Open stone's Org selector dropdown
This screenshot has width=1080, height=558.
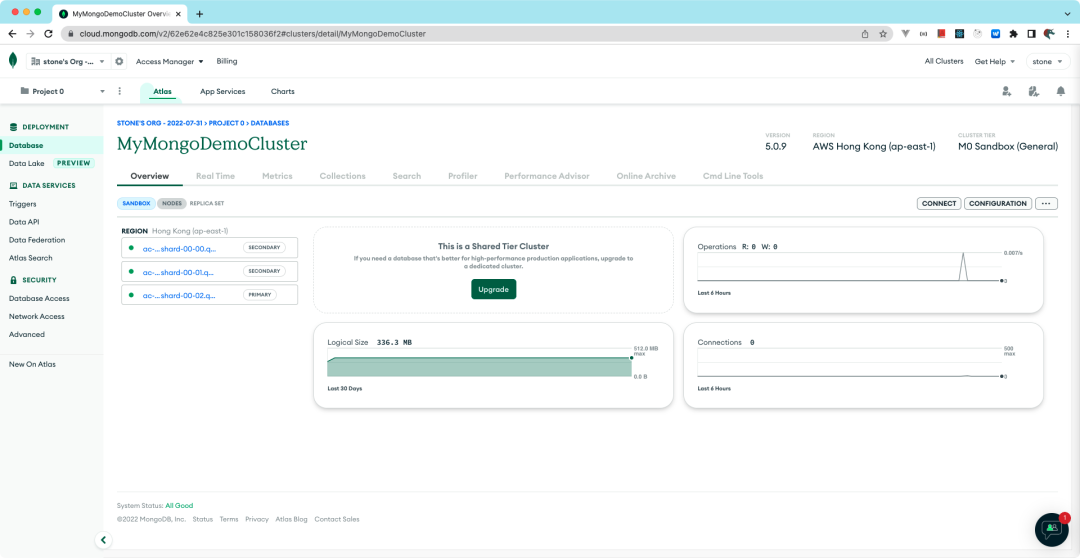click(x=68, y=61)
